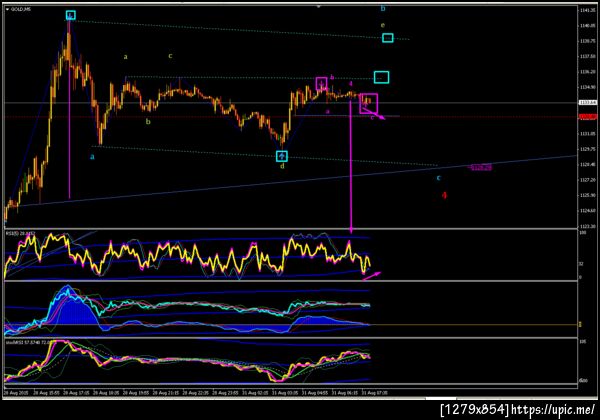Image resolution: width=600 pixels, height=420 pixels.
Task: Click the horizontal scrollbar thumb below the chart
Action: [x=440, y=399]
